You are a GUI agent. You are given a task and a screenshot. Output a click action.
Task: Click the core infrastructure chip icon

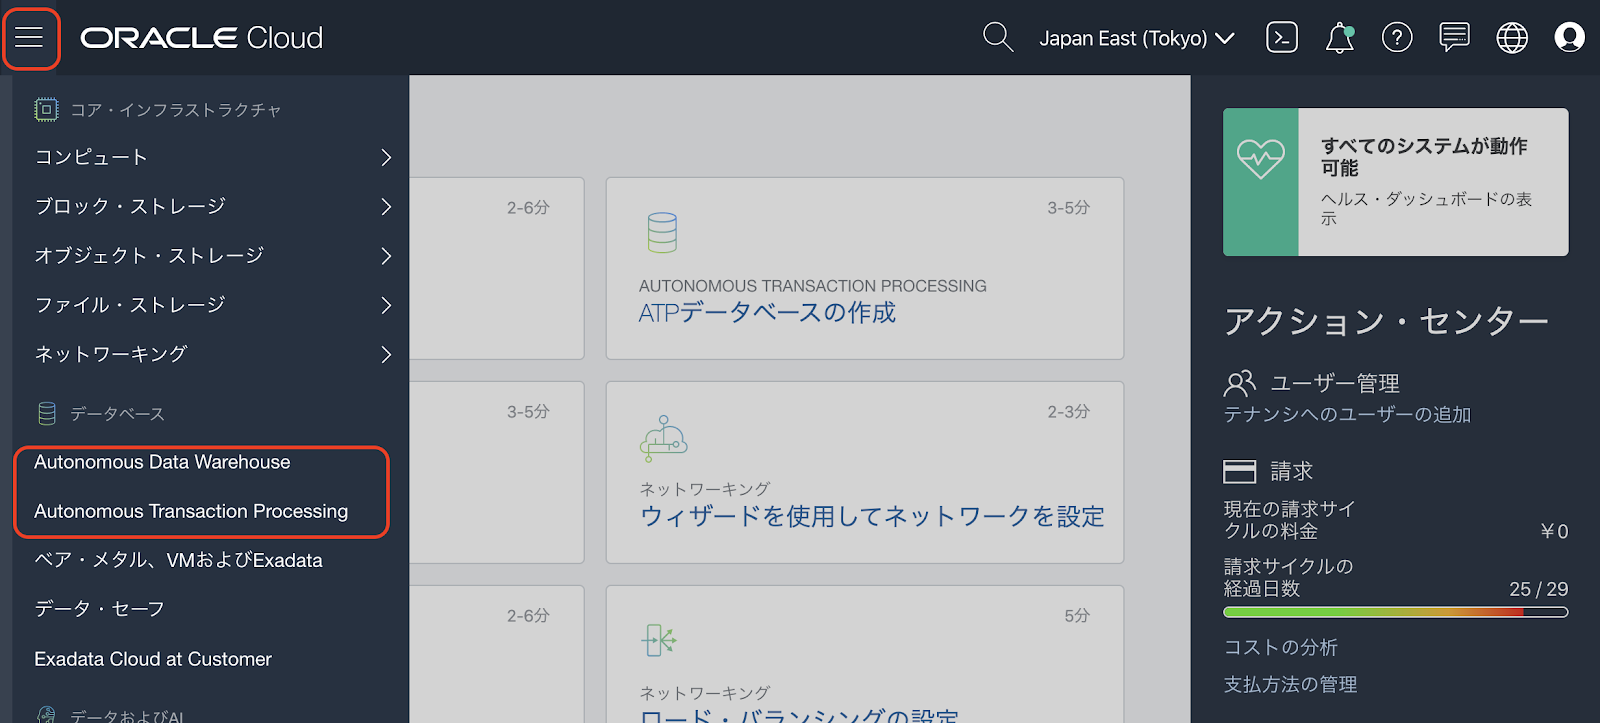click(46, 109)
